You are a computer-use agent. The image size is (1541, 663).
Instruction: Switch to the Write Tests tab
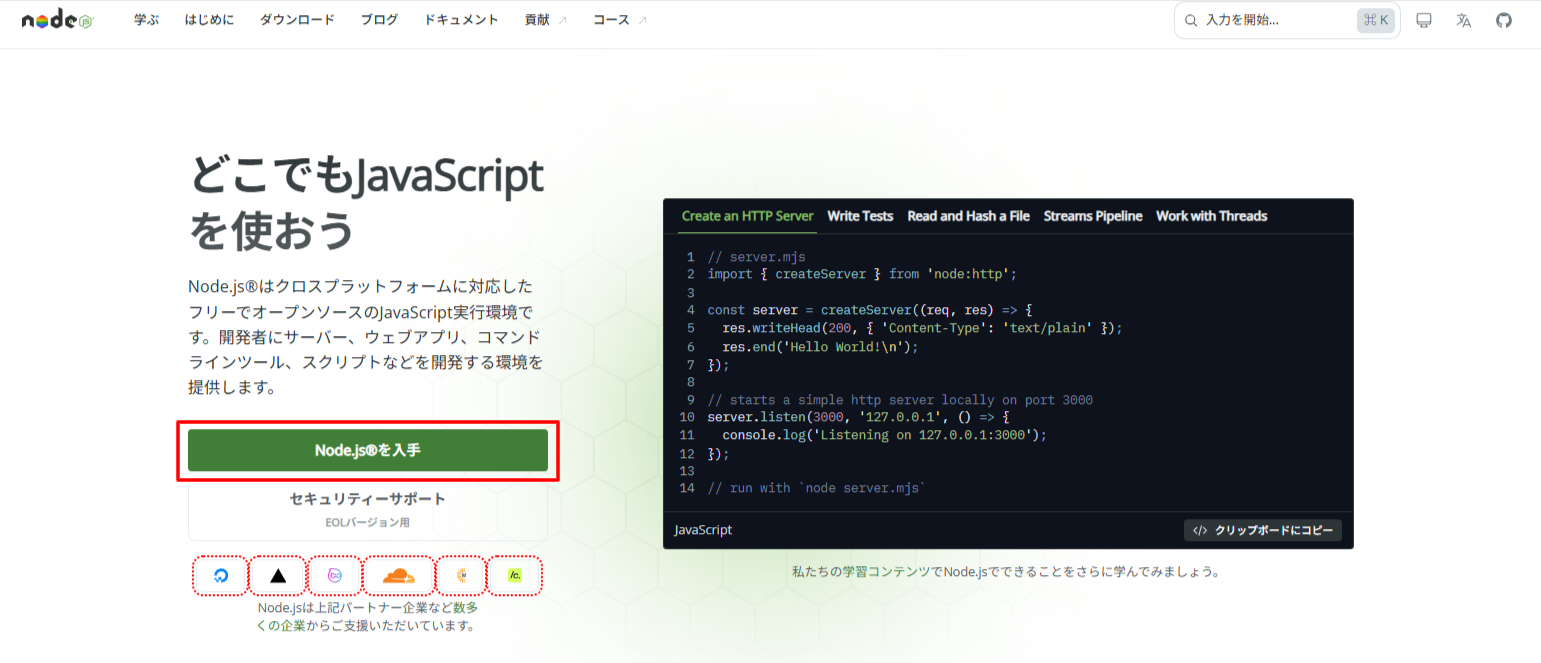[x=860, y=216]
